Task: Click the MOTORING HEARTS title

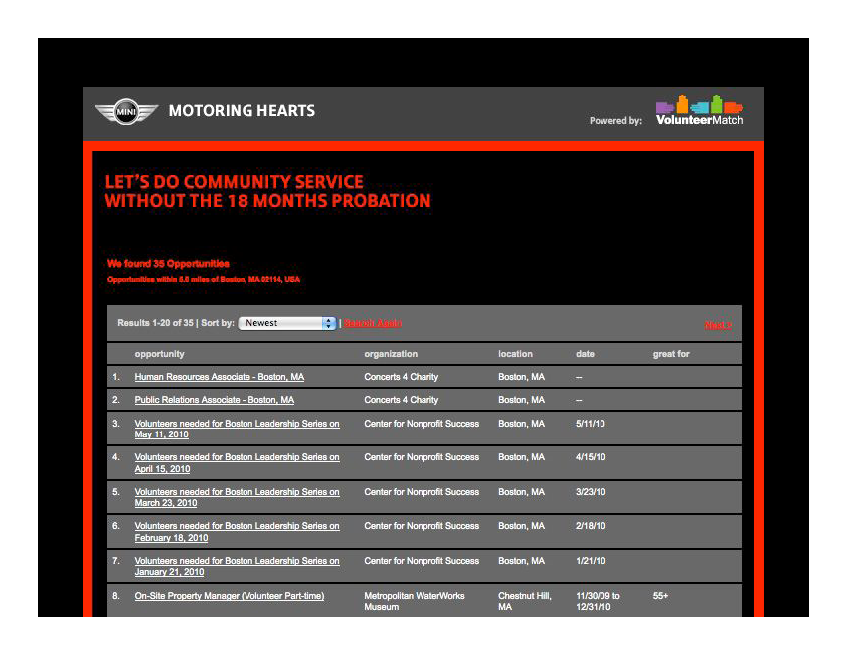Action: pyautogui.click(x=241, y=111)
